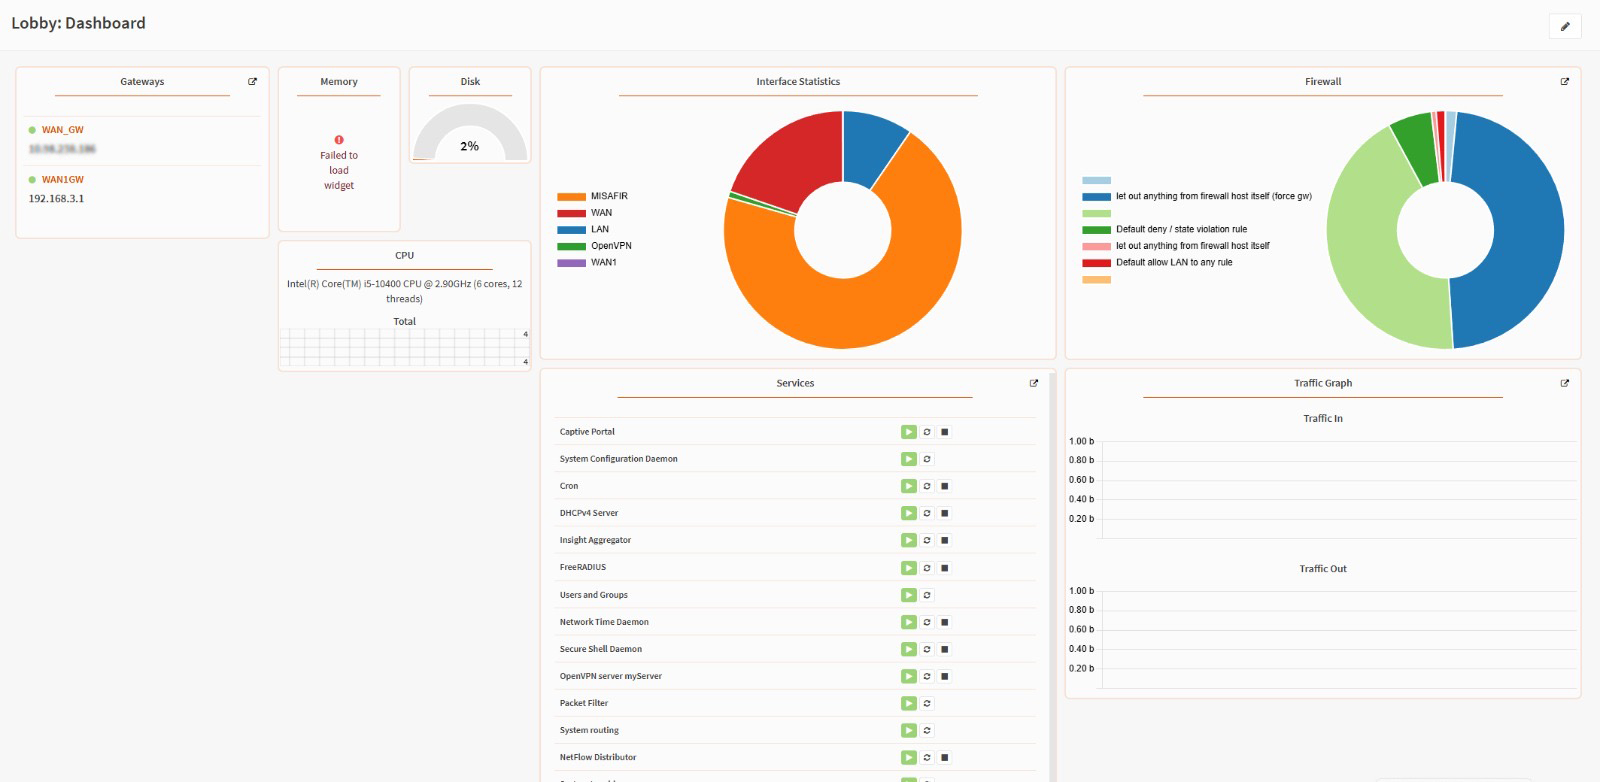Click the edit dashboard pencil button
The height and width of the screenshot is (782, 1600).
(x=1565, y=26)
